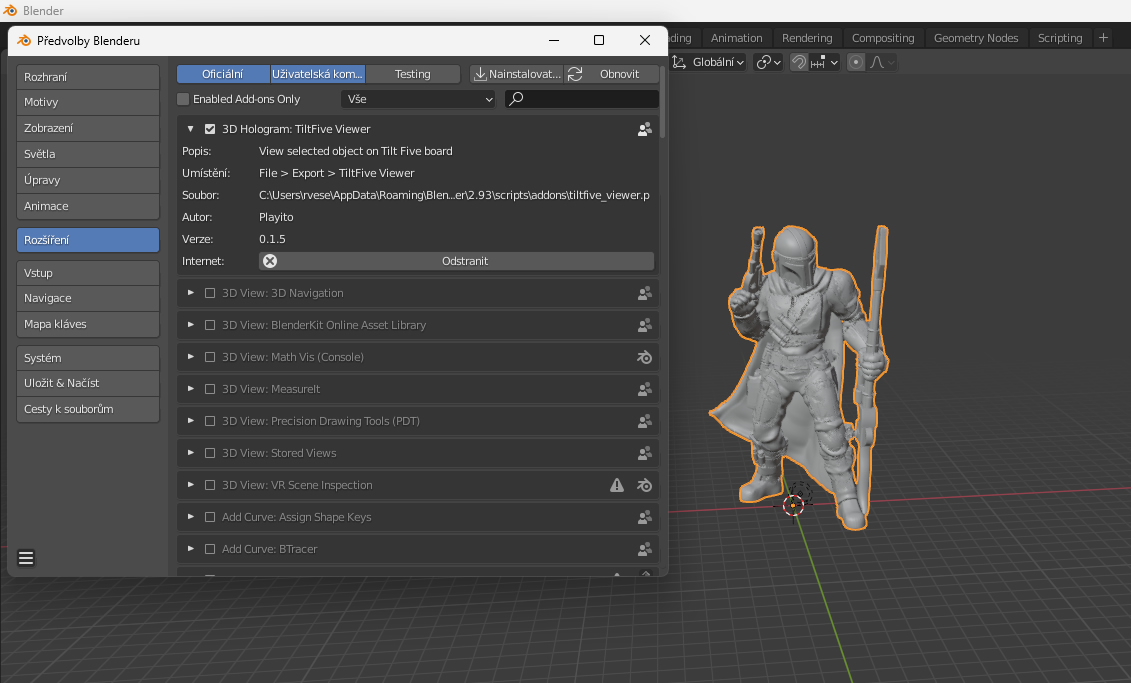The height and width of the screenshot is (683, 1131).
Task: Open the pivot point dropdown
Action: coord(768,62)
